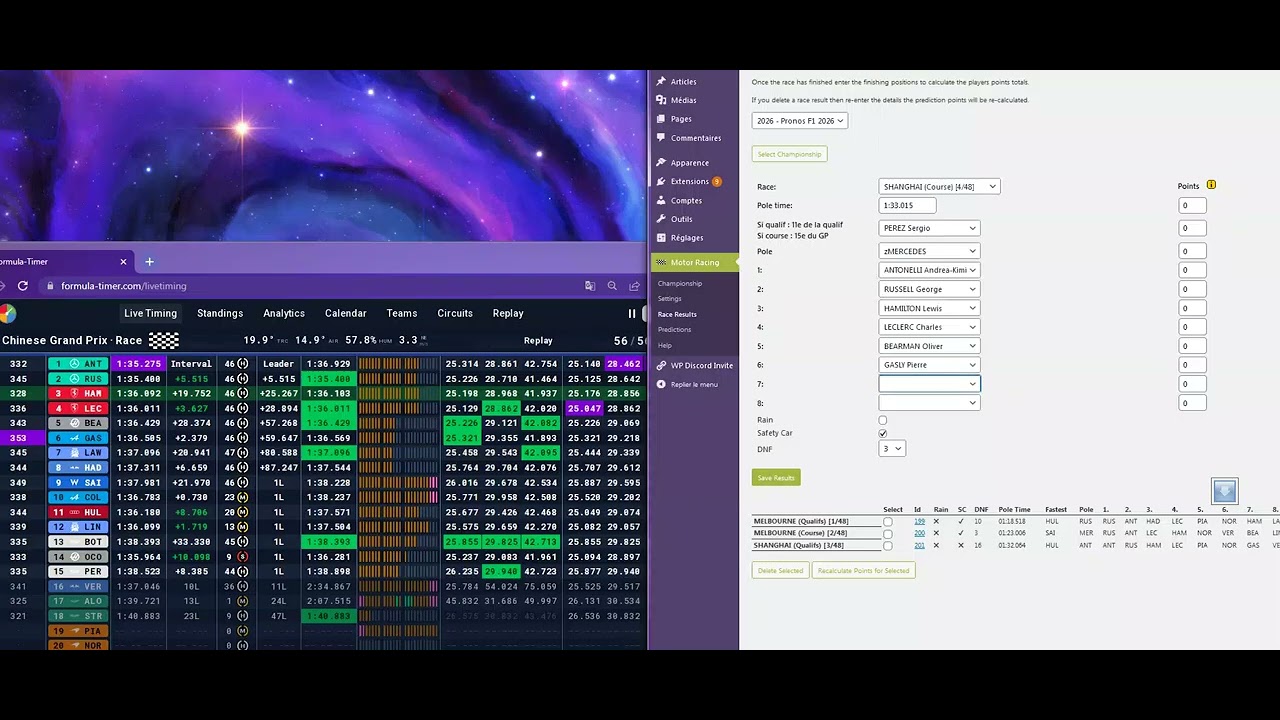Viewport: 1280px width, 720px height.
Task: Open Pages in the WordPress sidebar
Action: point(681,119)
